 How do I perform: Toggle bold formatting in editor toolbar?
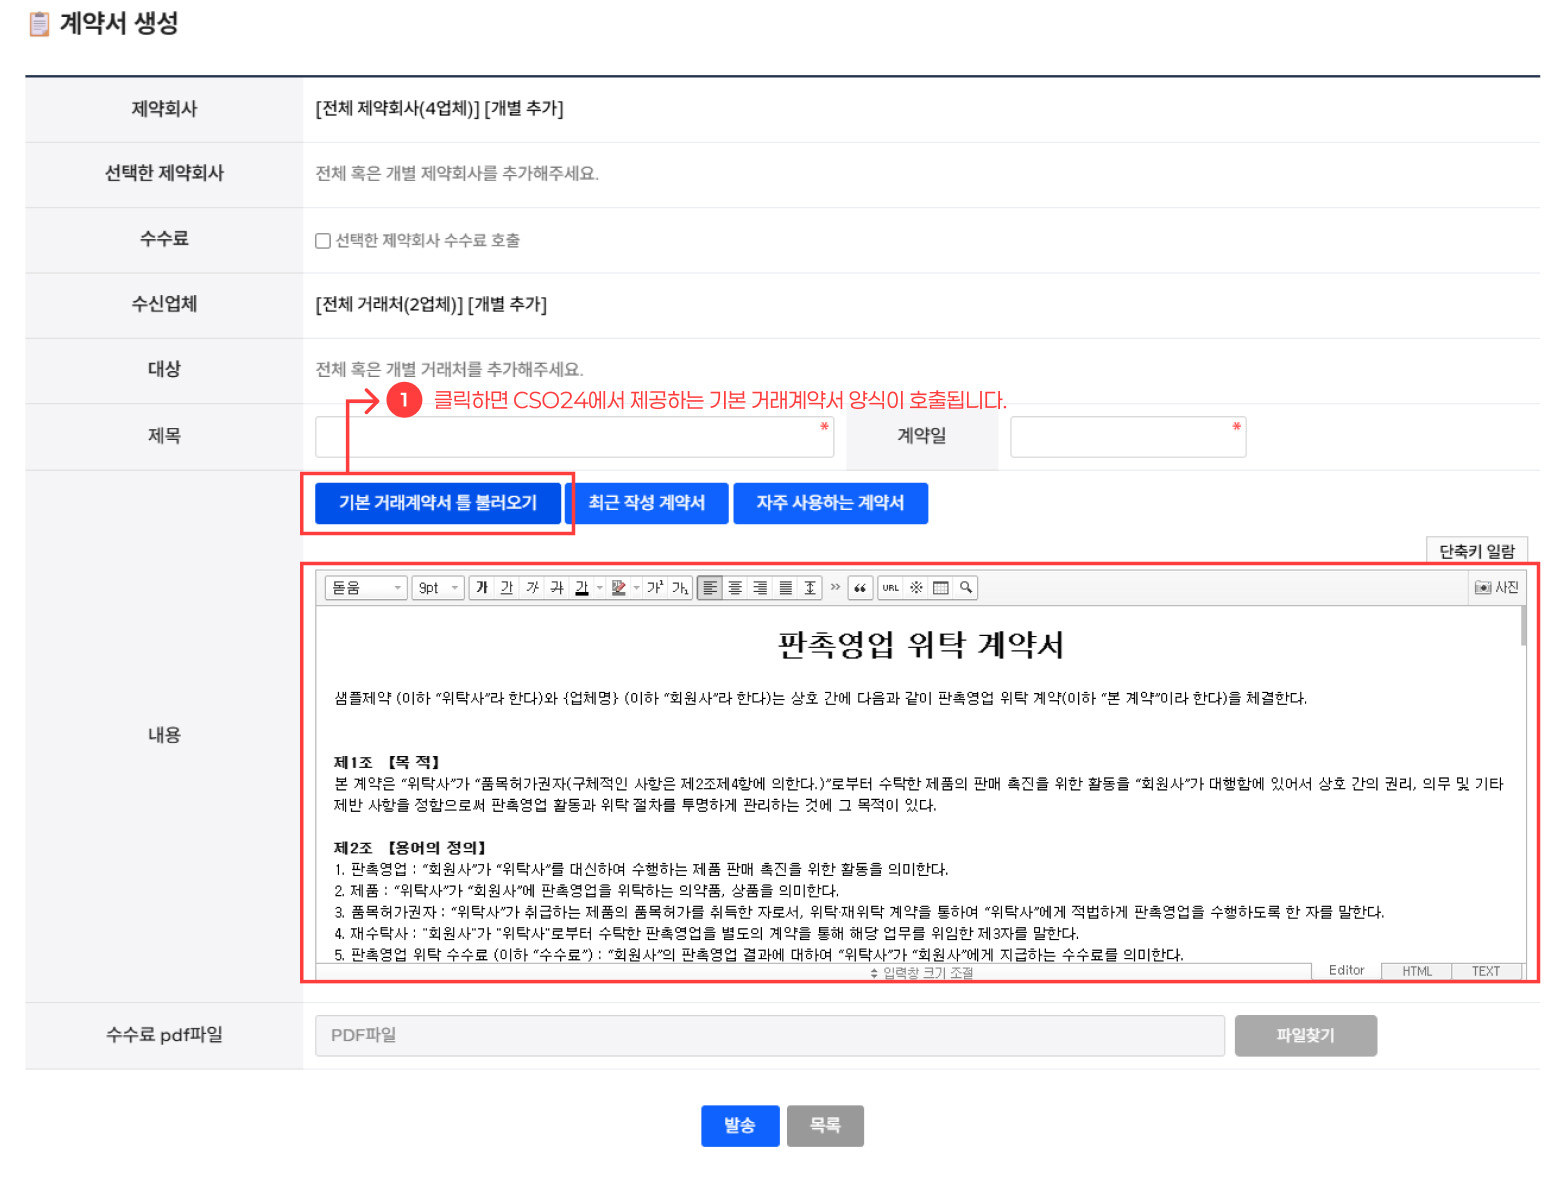pyautogui.click(x=482, y=588)
